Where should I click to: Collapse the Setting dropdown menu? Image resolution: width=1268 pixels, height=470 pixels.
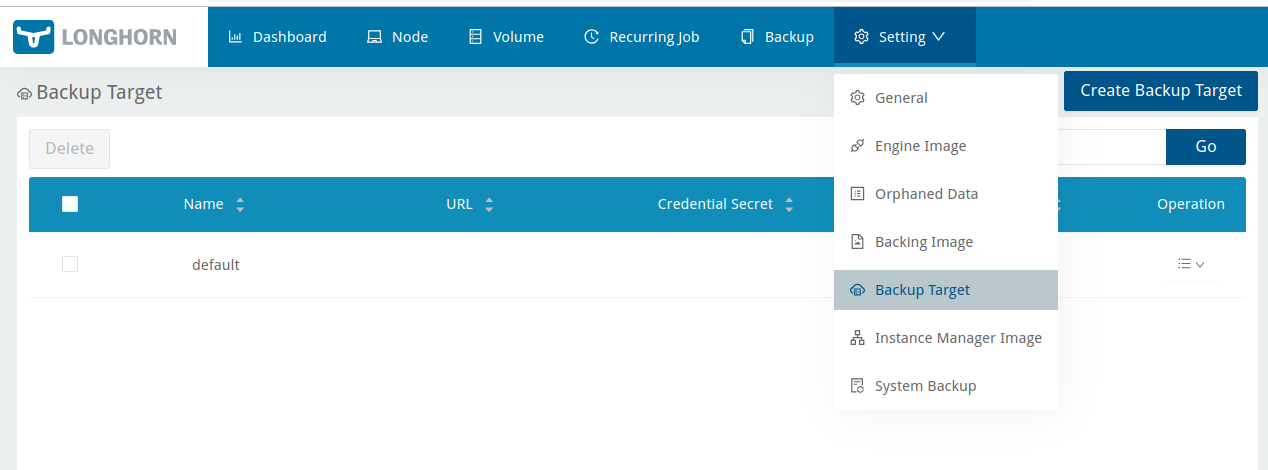point(900,37)
